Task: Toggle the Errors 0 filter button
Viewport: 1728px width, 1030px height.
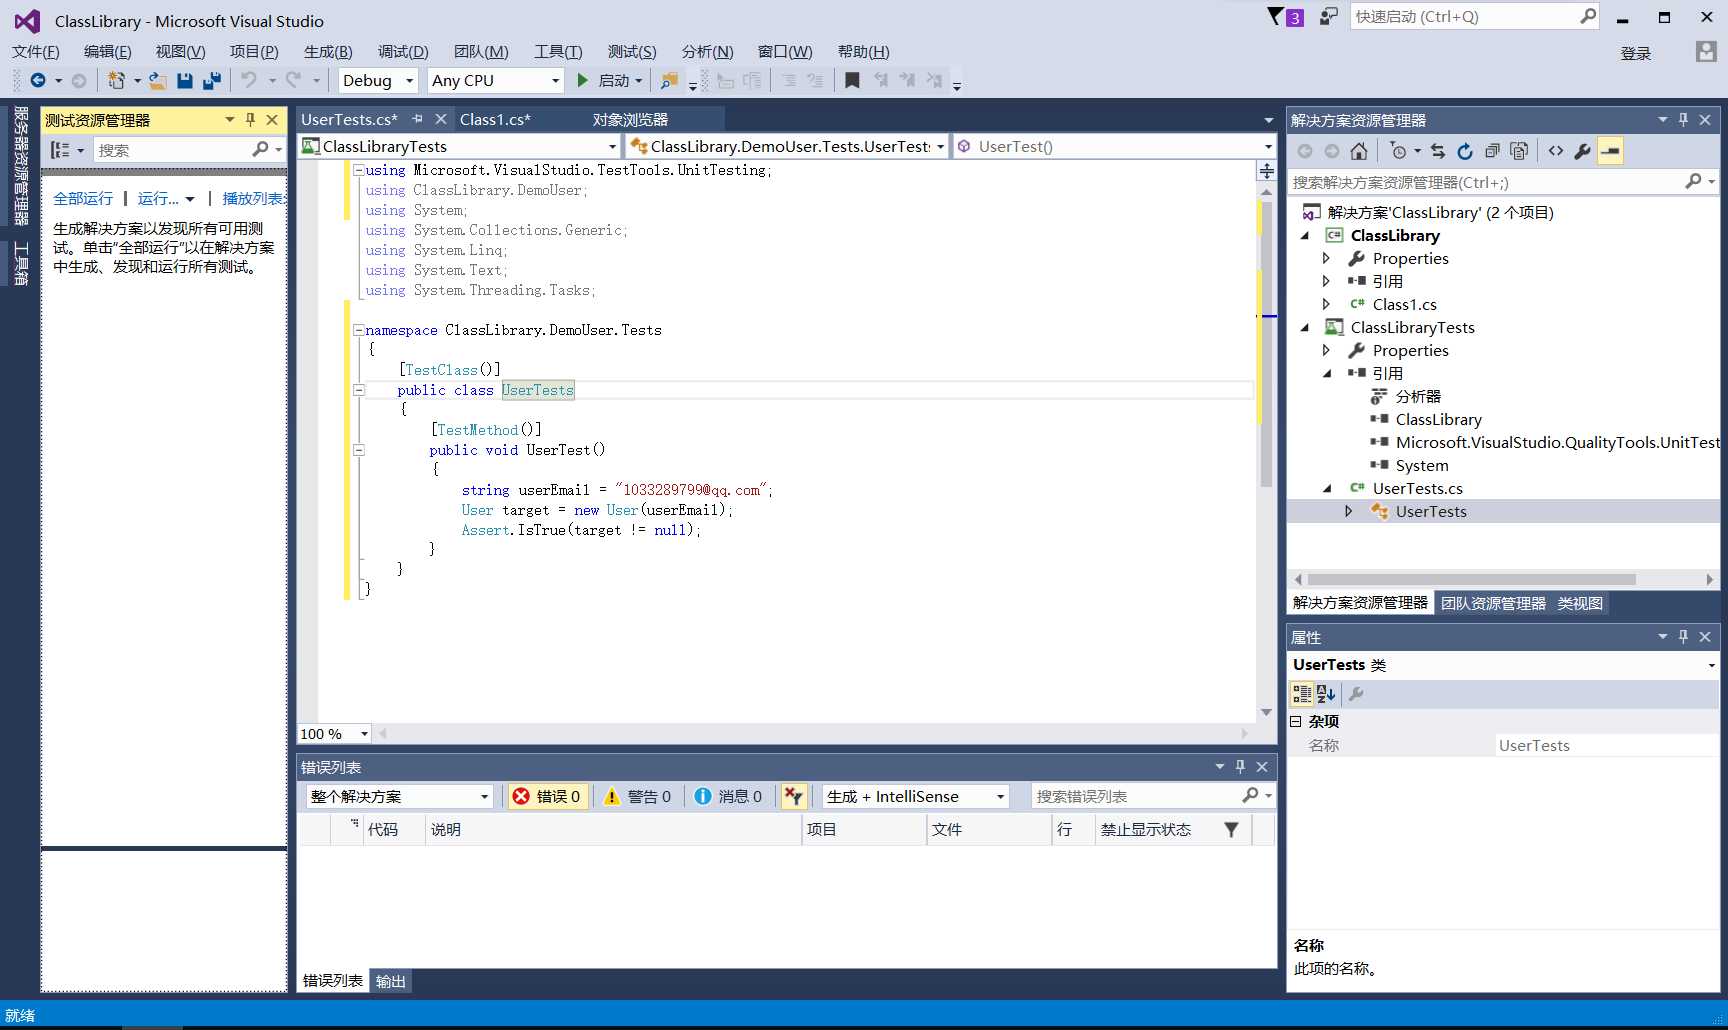Action: [x=547, y=796]
